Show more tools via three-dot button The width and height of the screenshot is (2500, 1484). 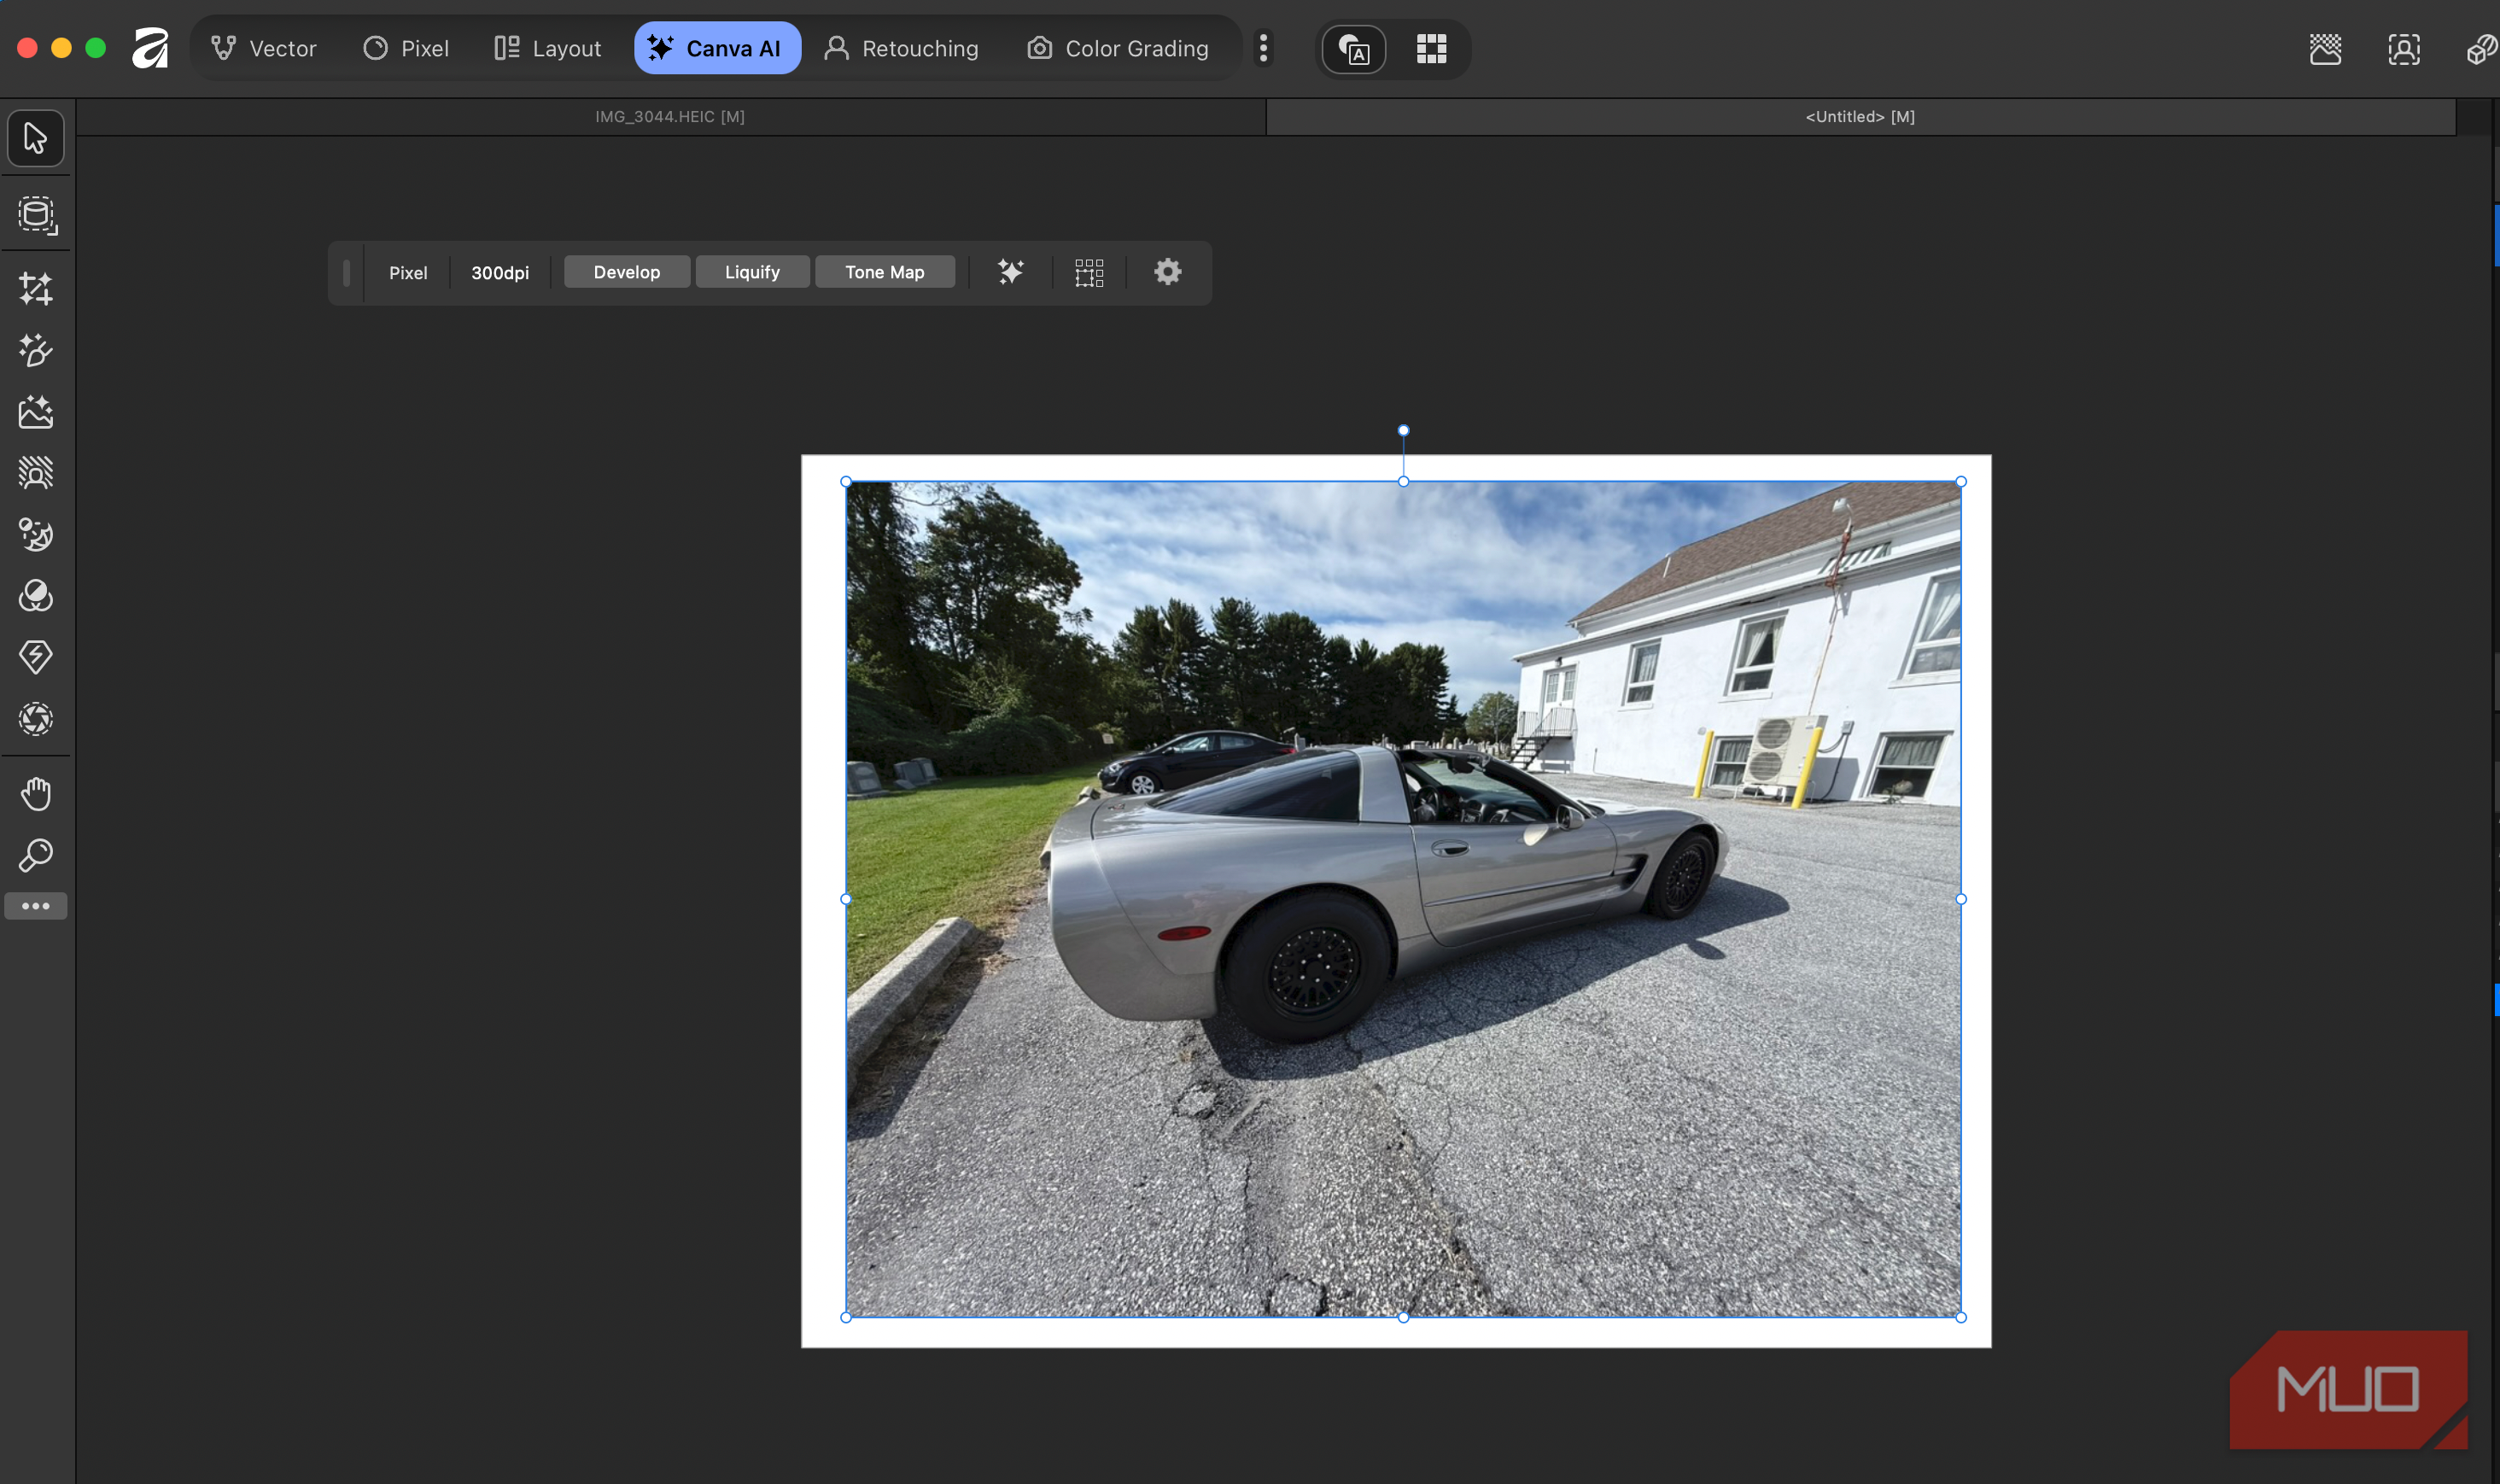tap(36, 906)
